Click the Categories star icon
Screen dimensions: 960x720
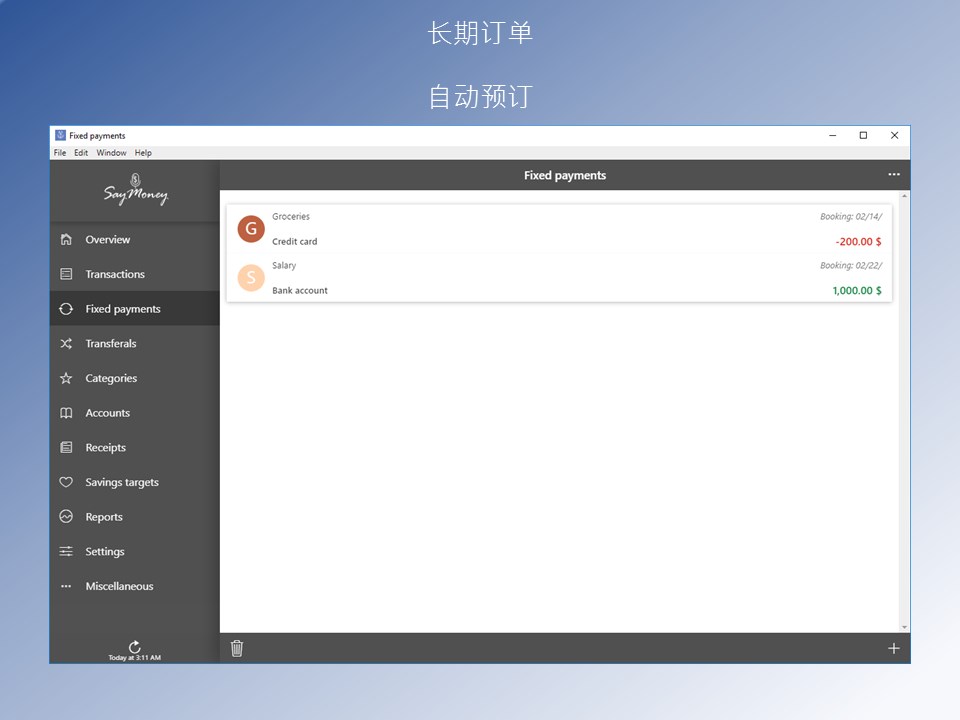pyautogui.click(x=66, y=378)
